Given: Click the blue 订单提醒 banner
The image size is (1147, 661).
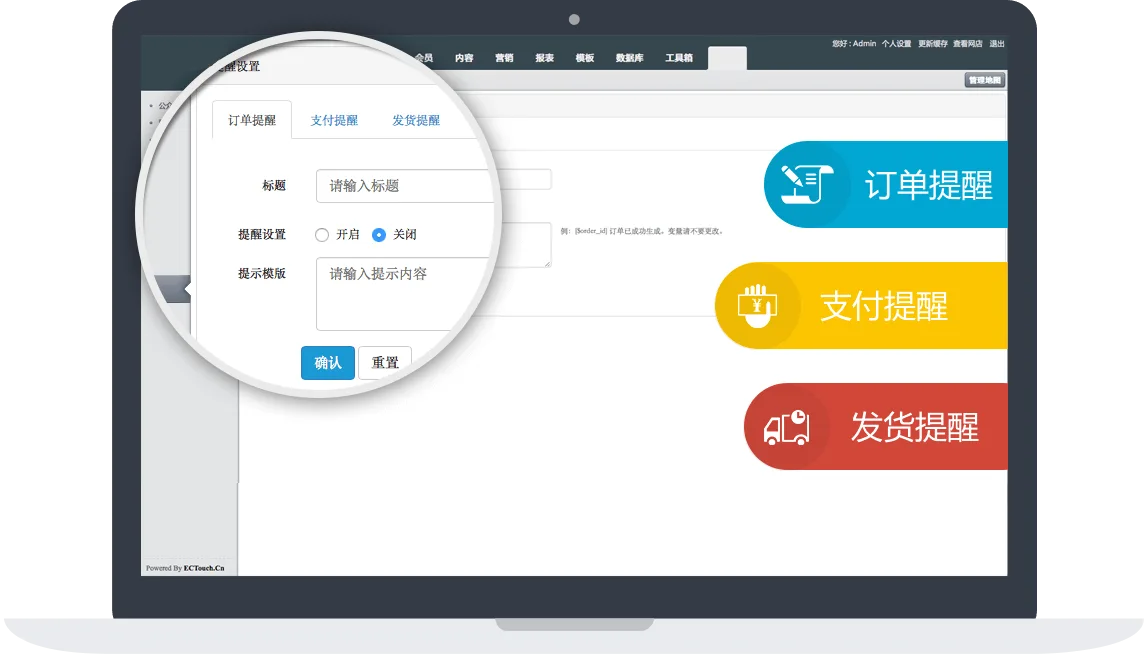Looking at the screenshot, I should tap(886, 184).
